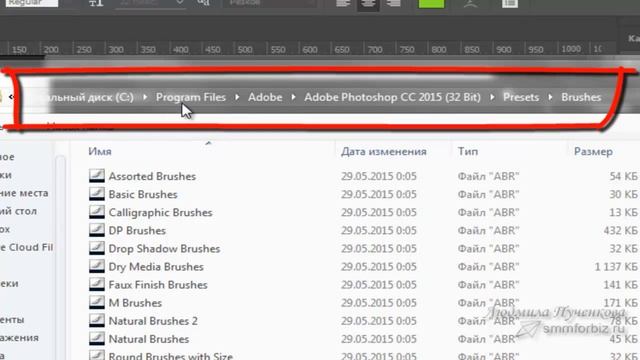Select the Faux Finish Brushes file icon
The image size is (640, 360).
click(x=97, y=284)
